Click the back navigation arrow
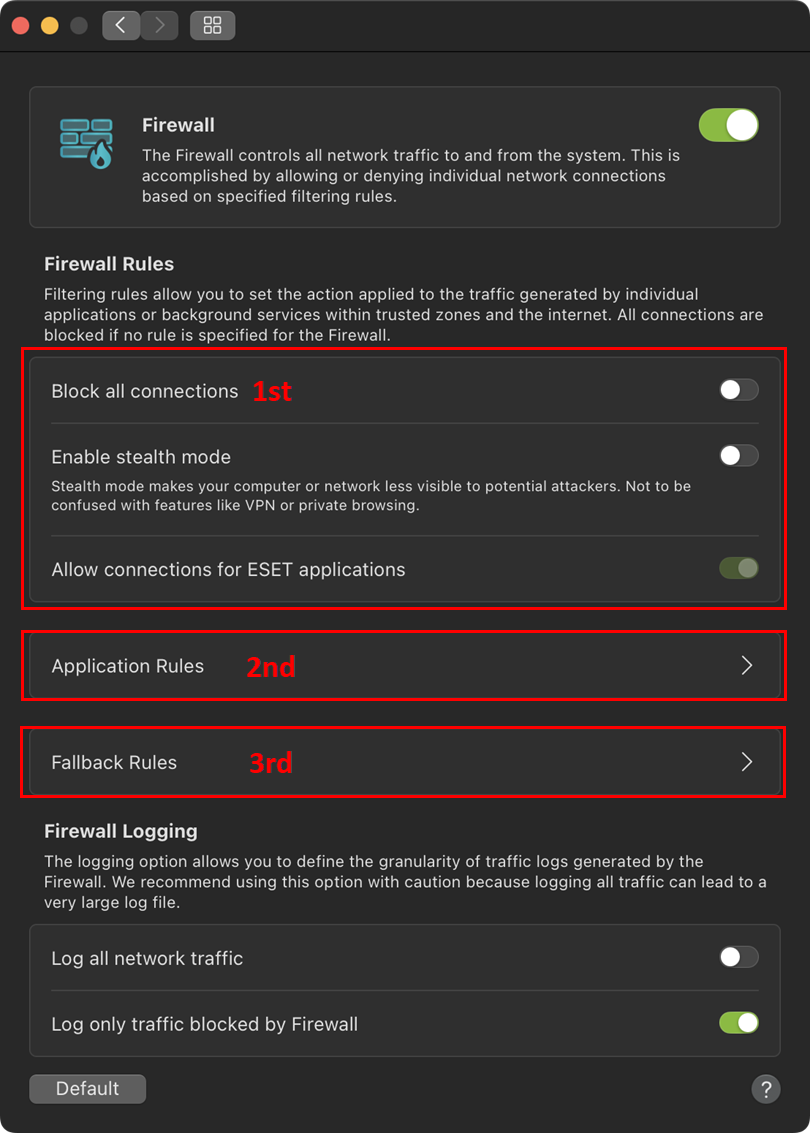Viewport: 810px width, 1133px height. 121,25
